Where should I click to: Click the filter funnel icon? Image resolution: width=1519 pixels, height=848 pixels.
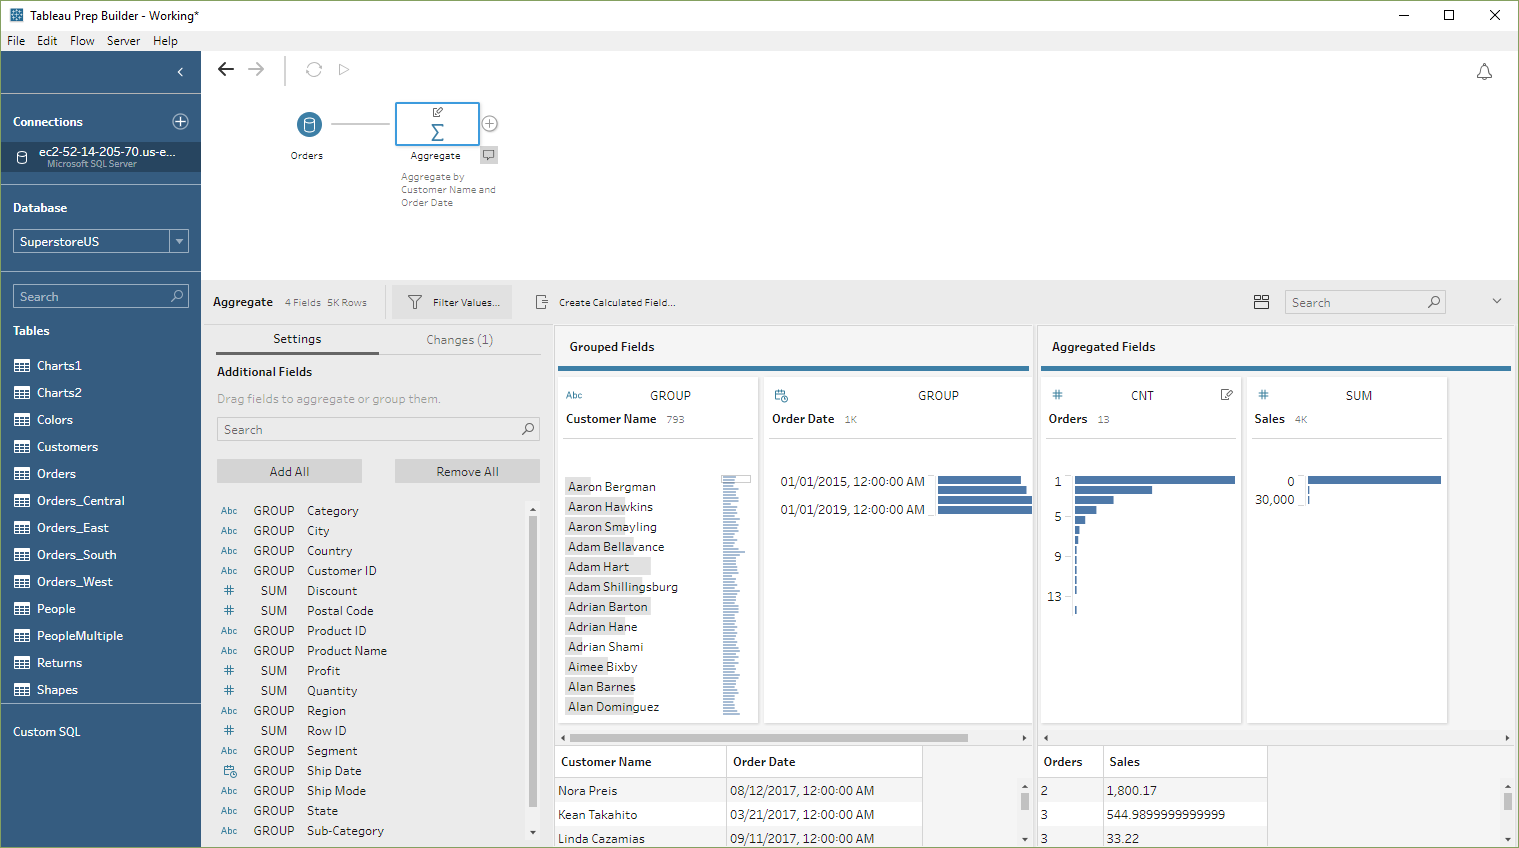coord(415,302)
